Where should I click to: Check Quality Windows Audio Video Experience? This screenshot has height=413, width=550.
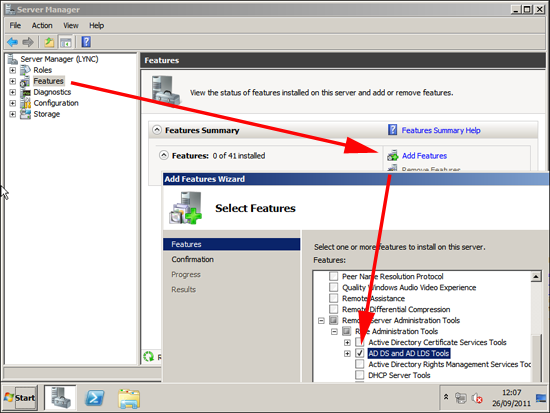(x=334, y=287)
